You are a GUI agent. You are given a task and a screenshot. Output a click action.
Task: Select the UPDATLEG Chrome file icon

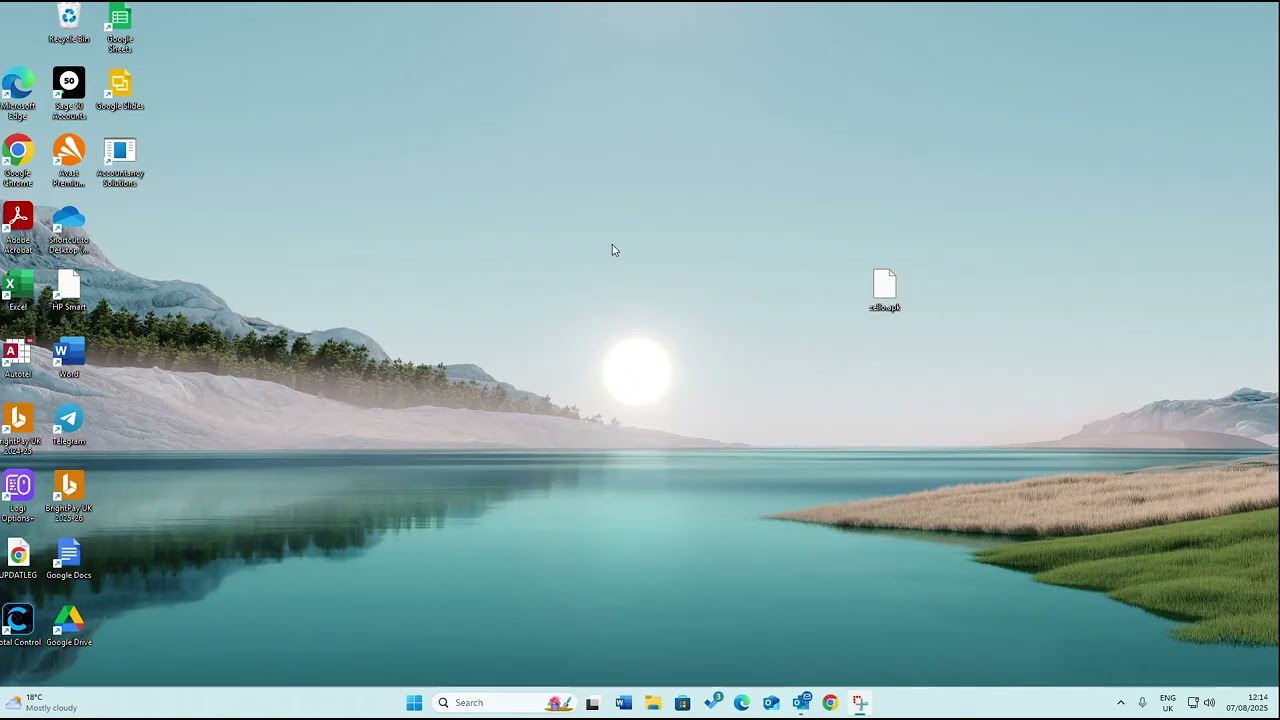point(18,558)
